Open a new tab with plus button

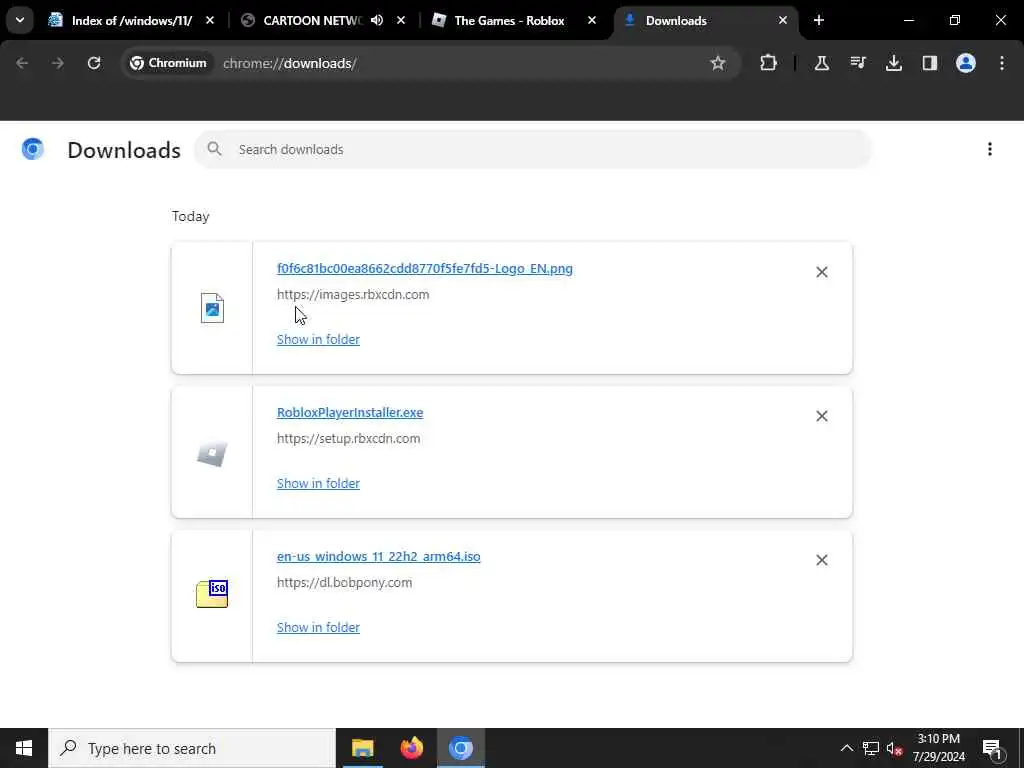tap(819, 20)
